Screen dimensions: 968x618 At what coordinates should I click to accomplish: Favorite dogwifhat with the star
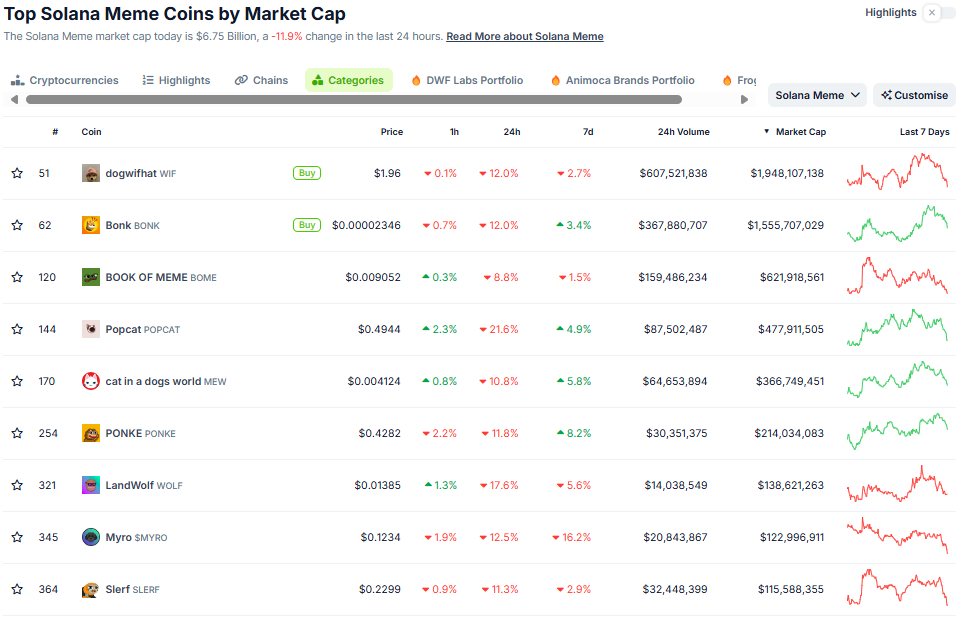click(x=17, y=173)
